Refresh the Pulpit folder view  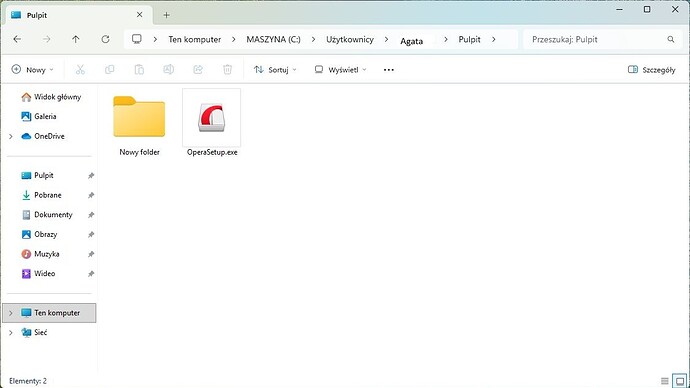click(105, 39)
